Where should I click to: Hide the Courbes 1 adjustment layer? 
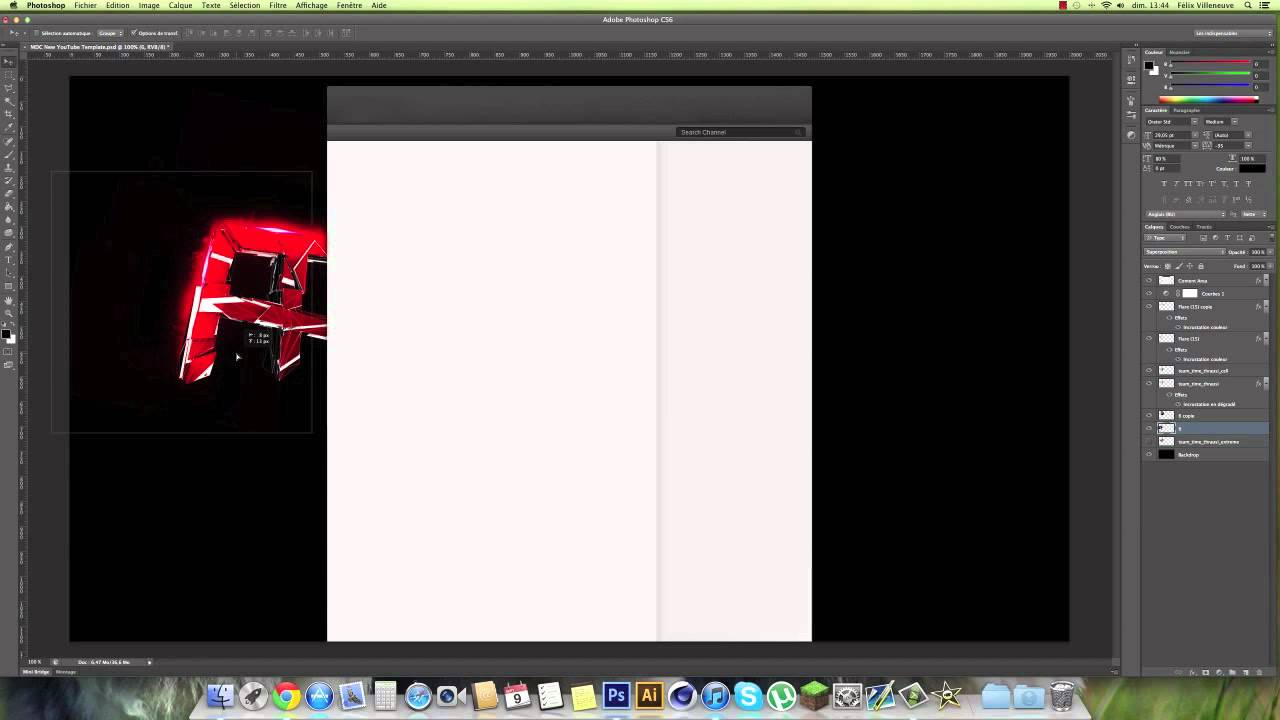point(1149,293)
